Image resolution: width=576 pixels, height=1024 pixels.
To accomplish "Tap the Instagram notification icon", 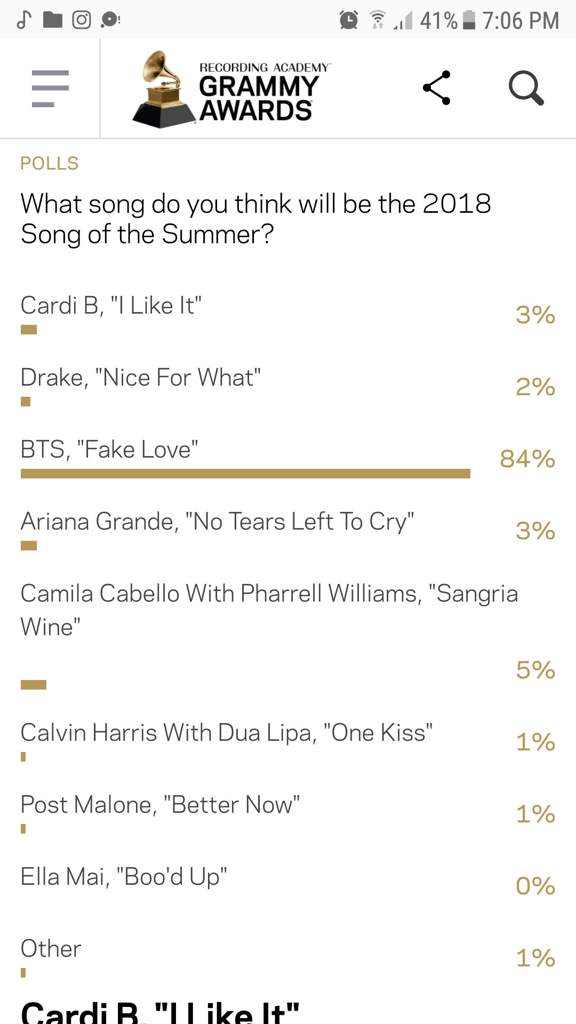I will click(x=80, y=20).
